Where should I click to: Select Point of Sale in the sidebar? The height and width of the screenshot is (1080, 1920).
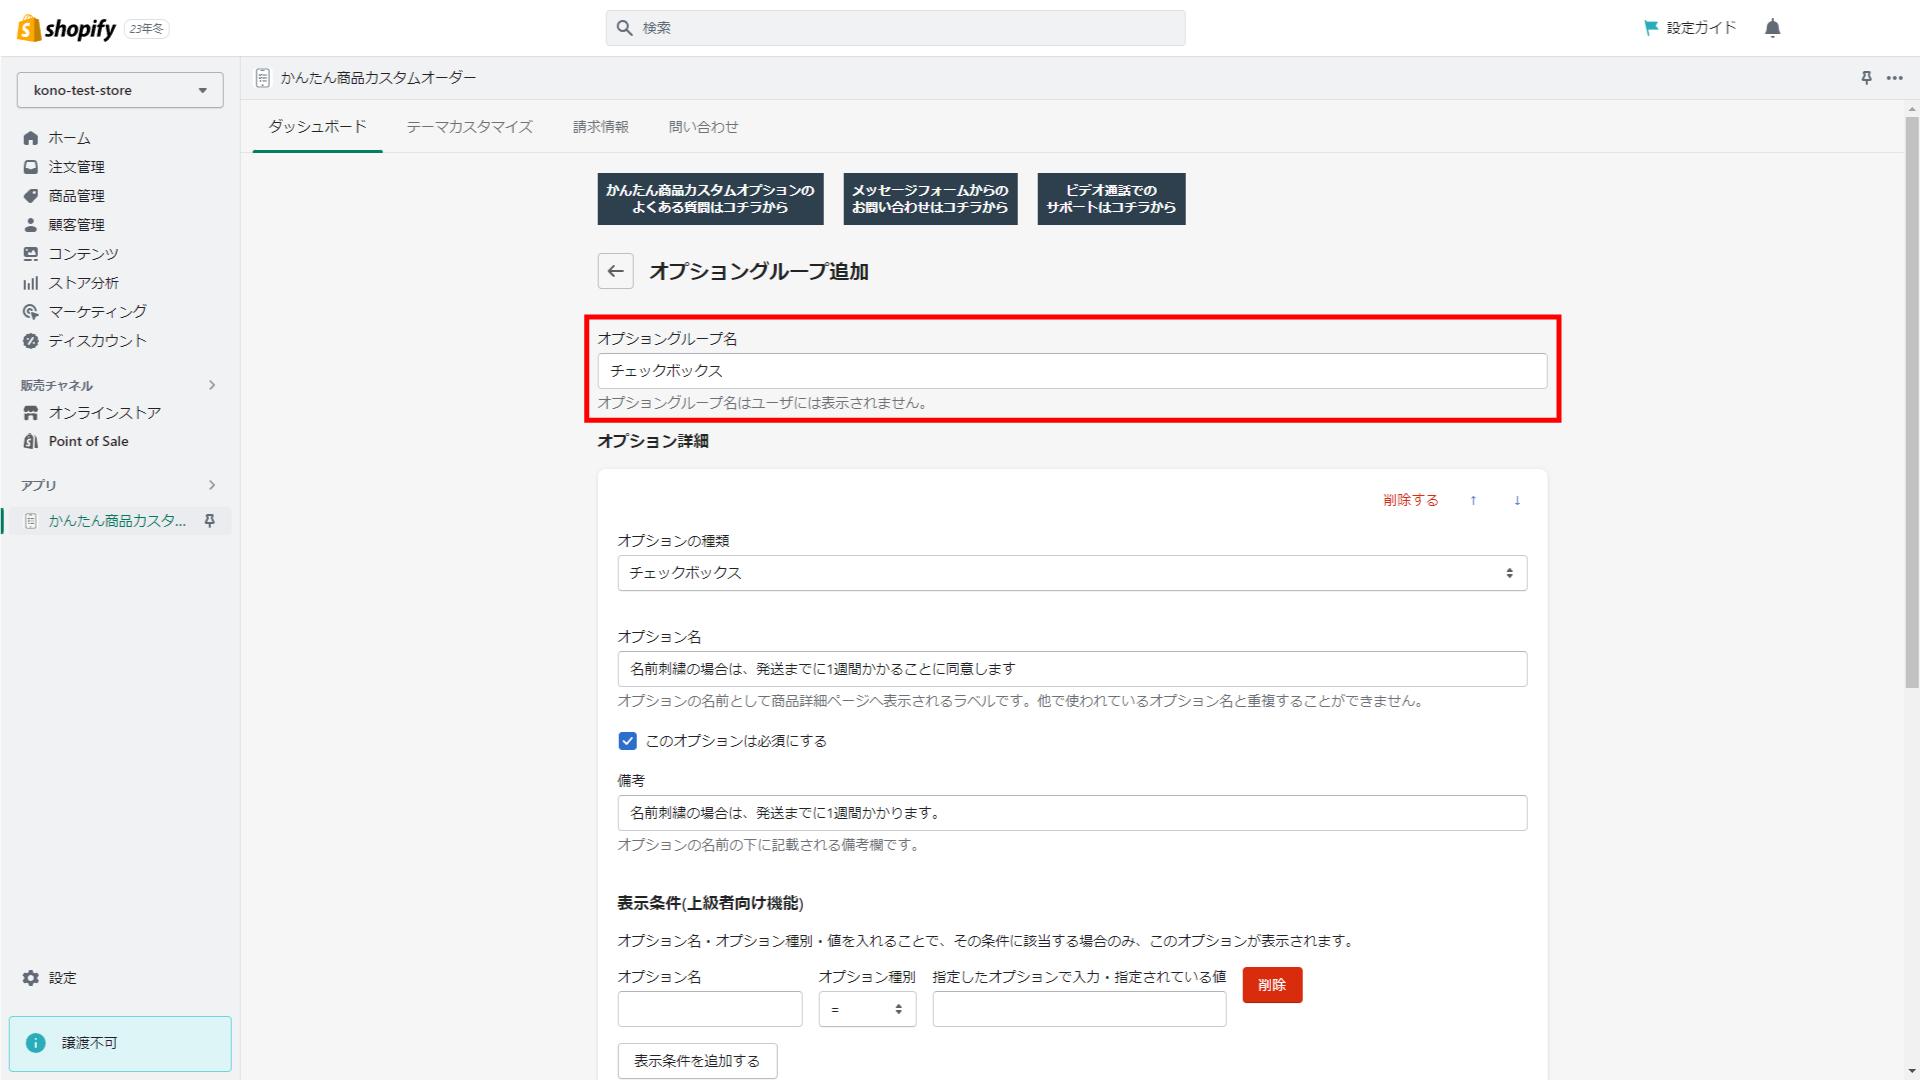(88, 441)
